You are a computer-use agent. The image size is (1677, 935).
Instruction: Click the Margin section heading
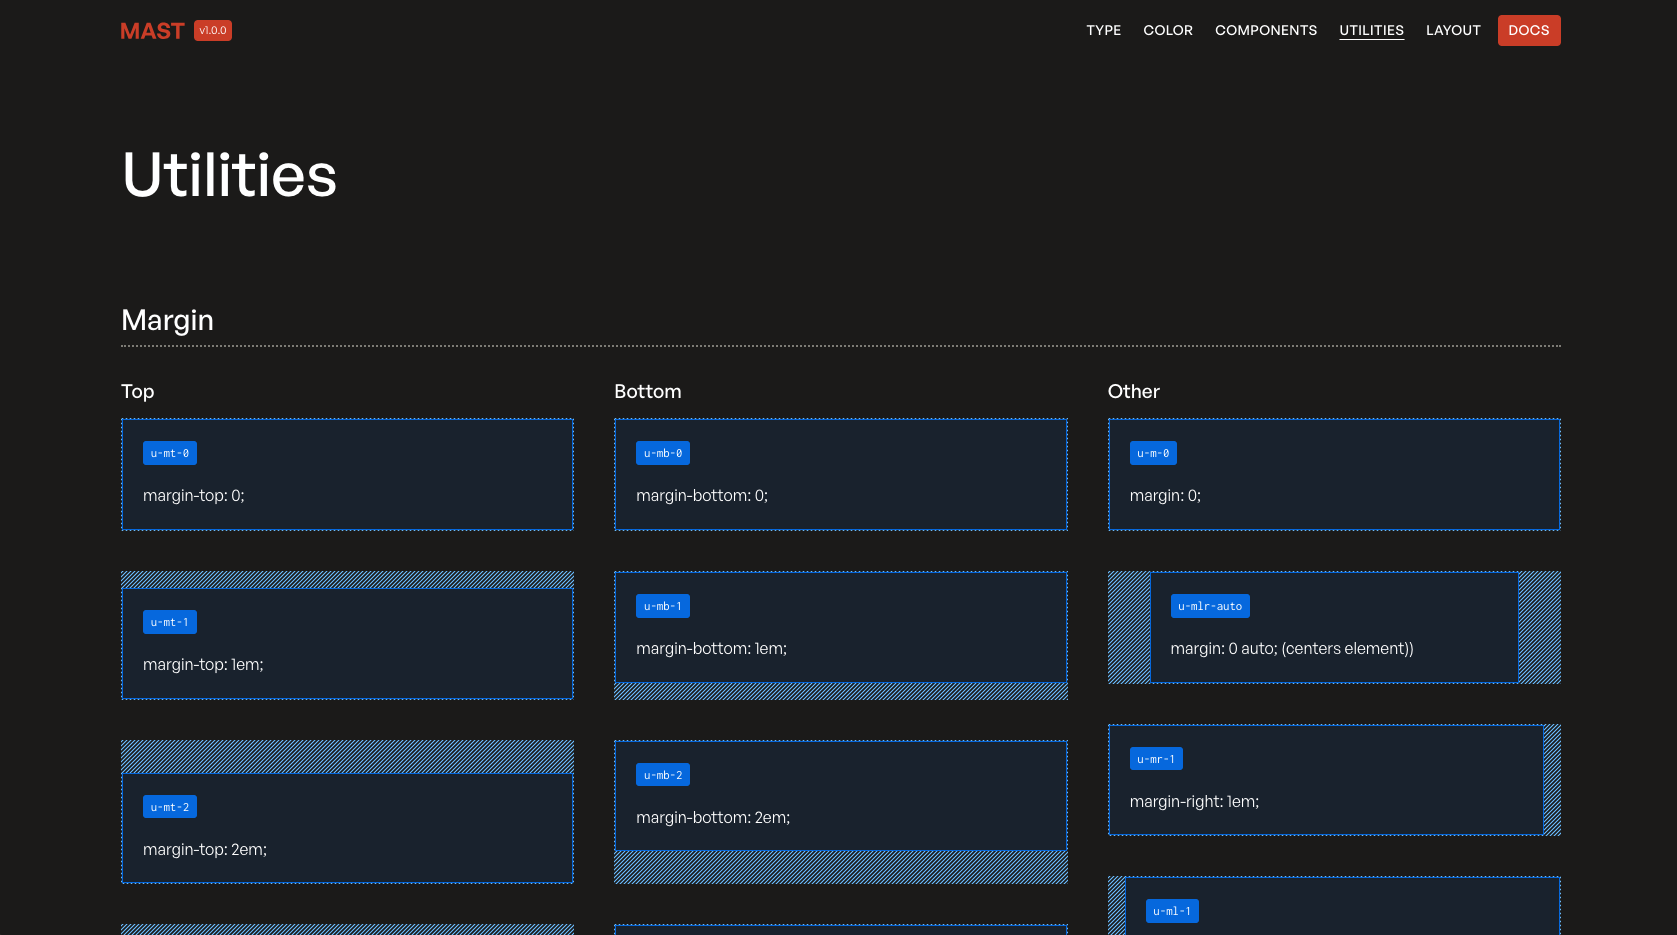[167, 321]
